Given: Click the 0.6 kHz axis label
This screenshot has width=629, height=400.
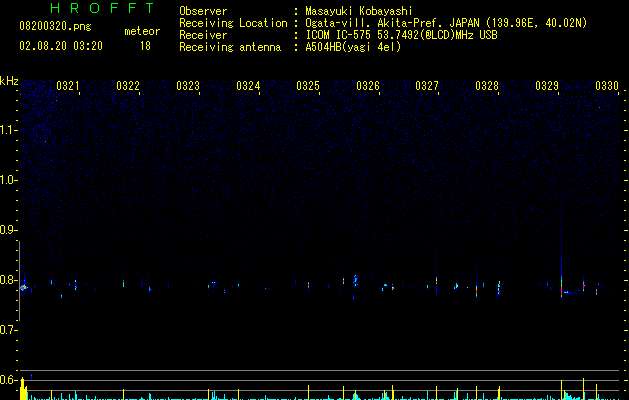Looking at the screenshot, I should point(8,380).
